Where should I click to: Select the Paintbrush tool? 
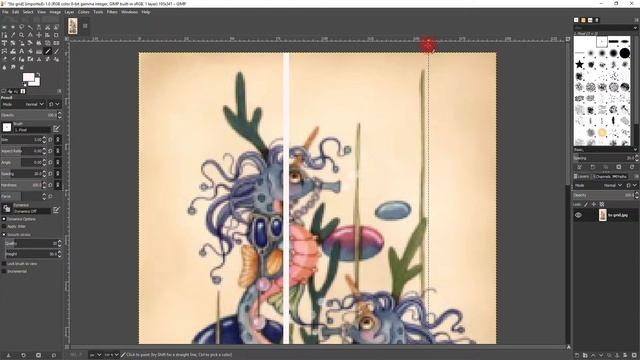(x=56, y=51)
